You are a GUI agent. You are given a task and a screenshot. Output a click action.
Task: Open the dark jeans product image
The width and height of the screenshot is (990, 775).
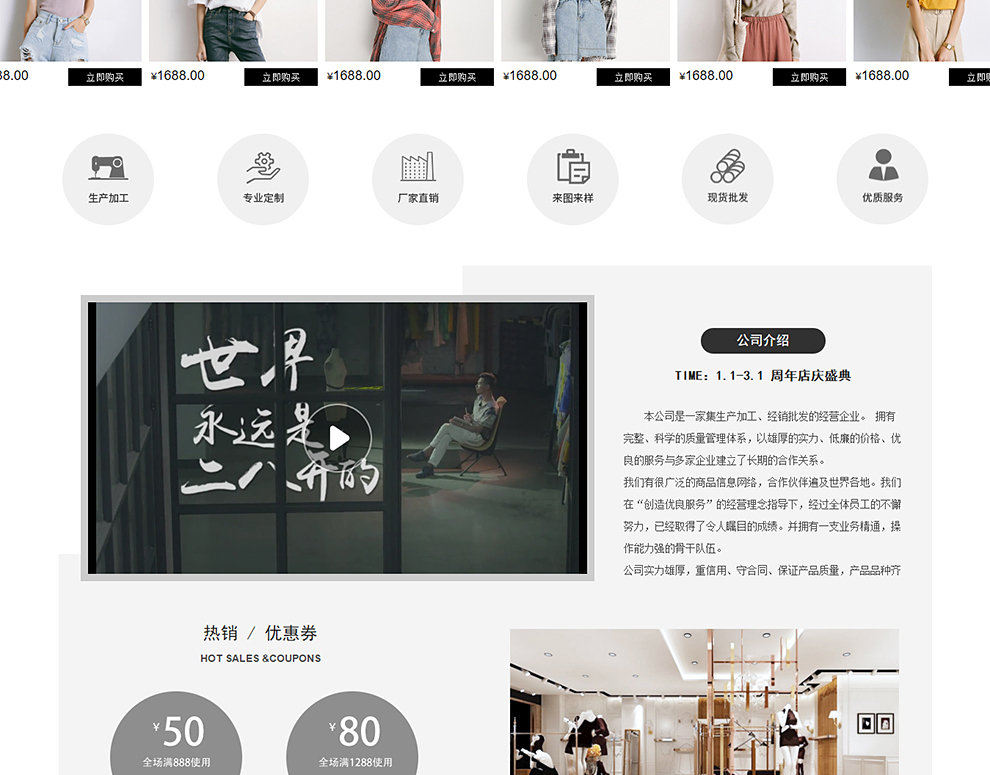[234, 30]
